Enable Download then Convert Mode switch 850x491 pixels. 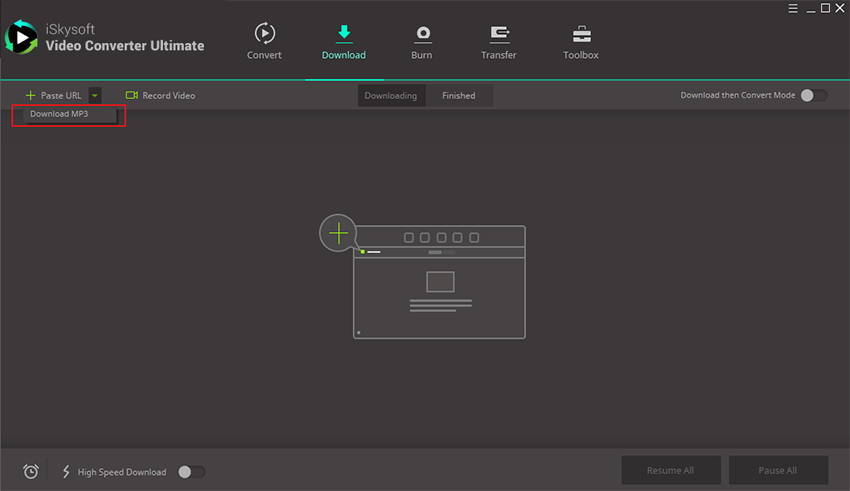tap(814, 96)
